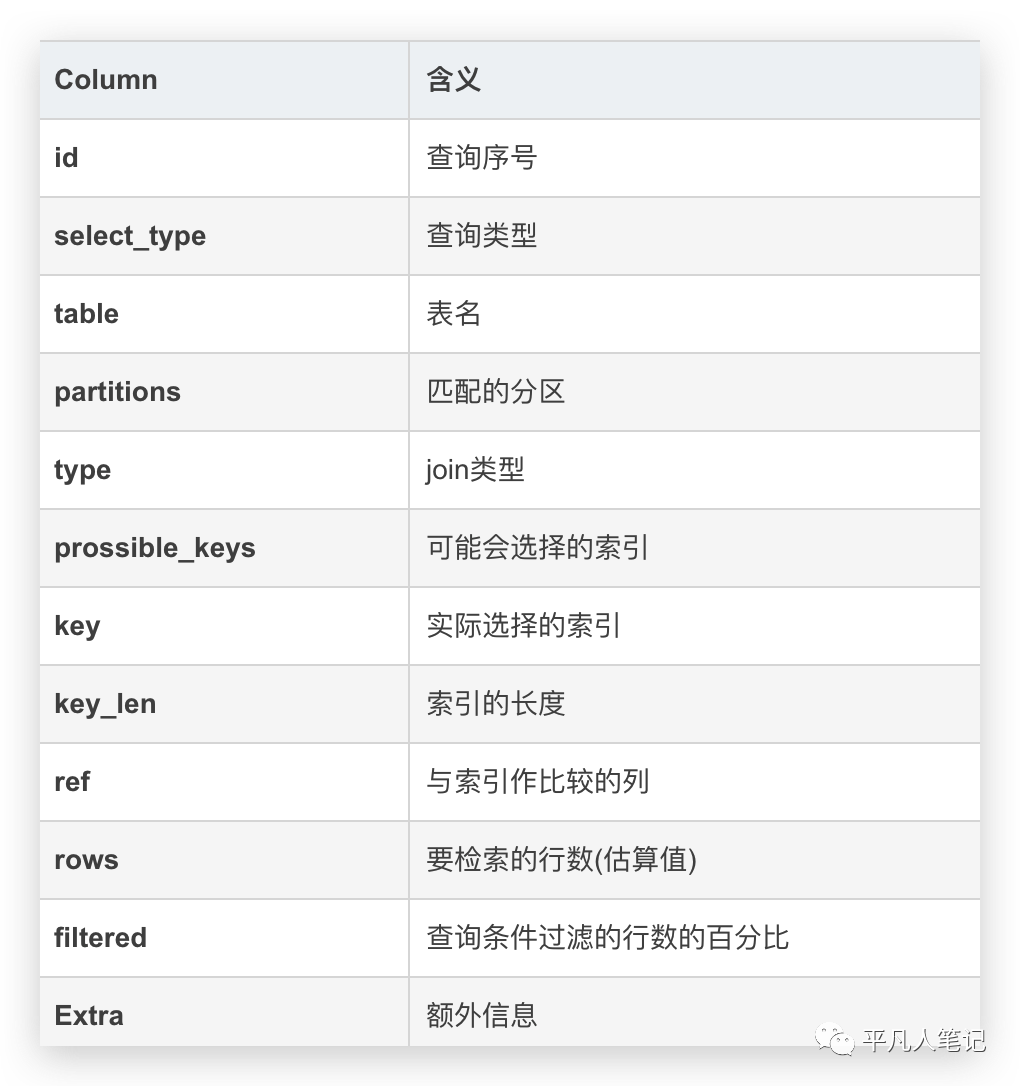Click the key_len cell
Screen dimensions: 1020x1086
[224, 704]
